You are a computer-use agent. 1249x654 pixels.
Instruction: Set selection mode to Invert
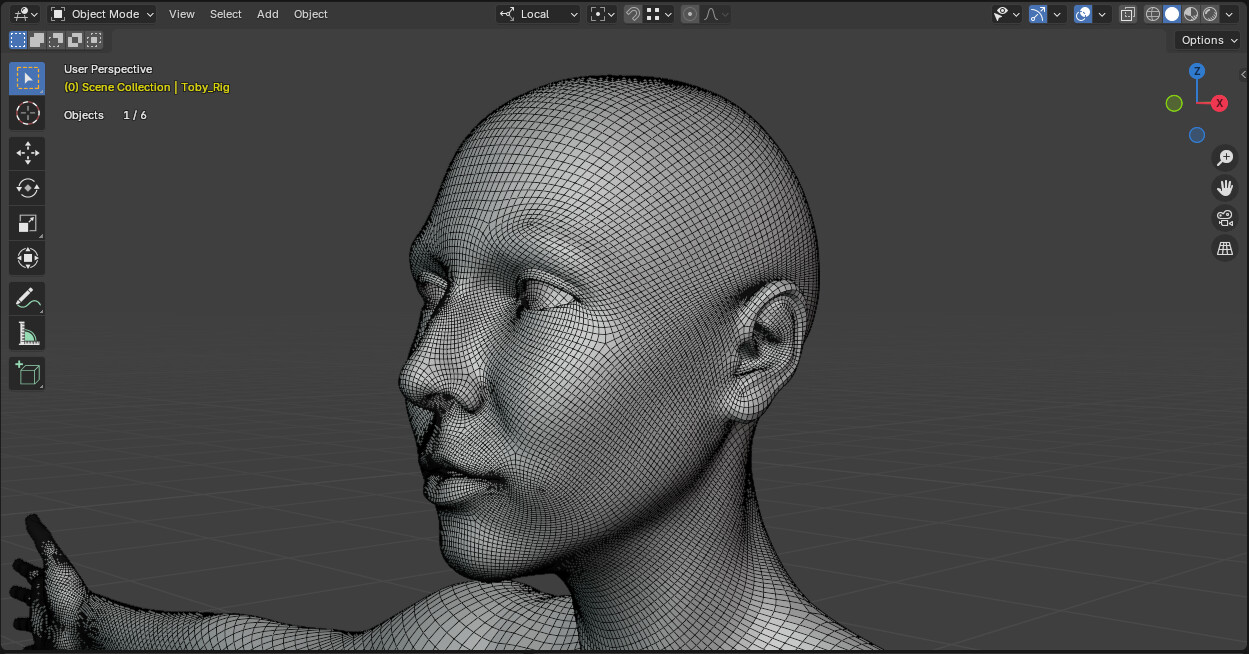(x=75, y=40)
